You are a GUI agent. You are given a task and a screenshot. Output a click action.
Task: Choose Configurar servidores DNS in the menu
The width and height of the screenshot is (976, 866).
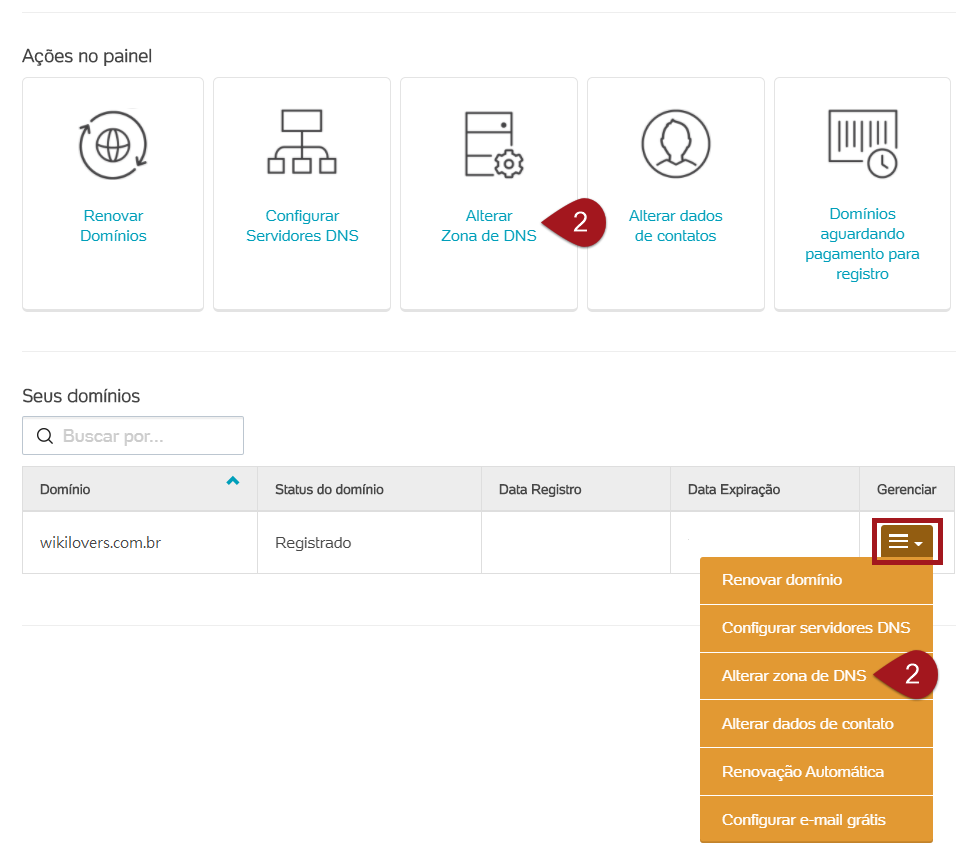(x=815, y=628)
